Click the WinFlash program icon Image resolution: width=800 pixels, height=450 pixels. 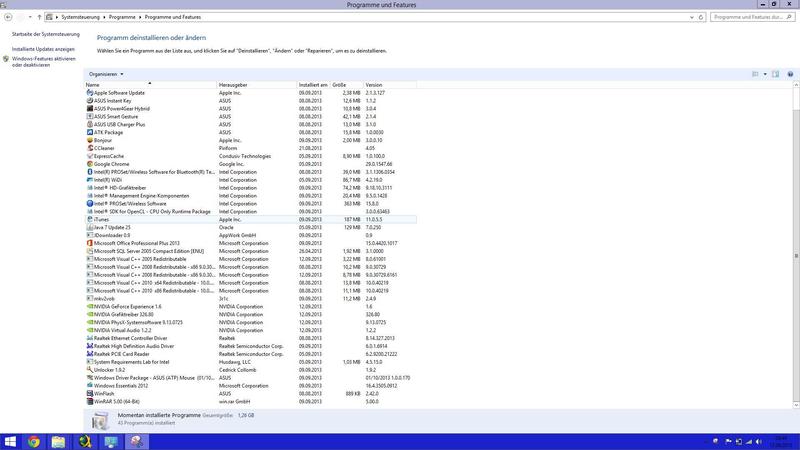90,393
